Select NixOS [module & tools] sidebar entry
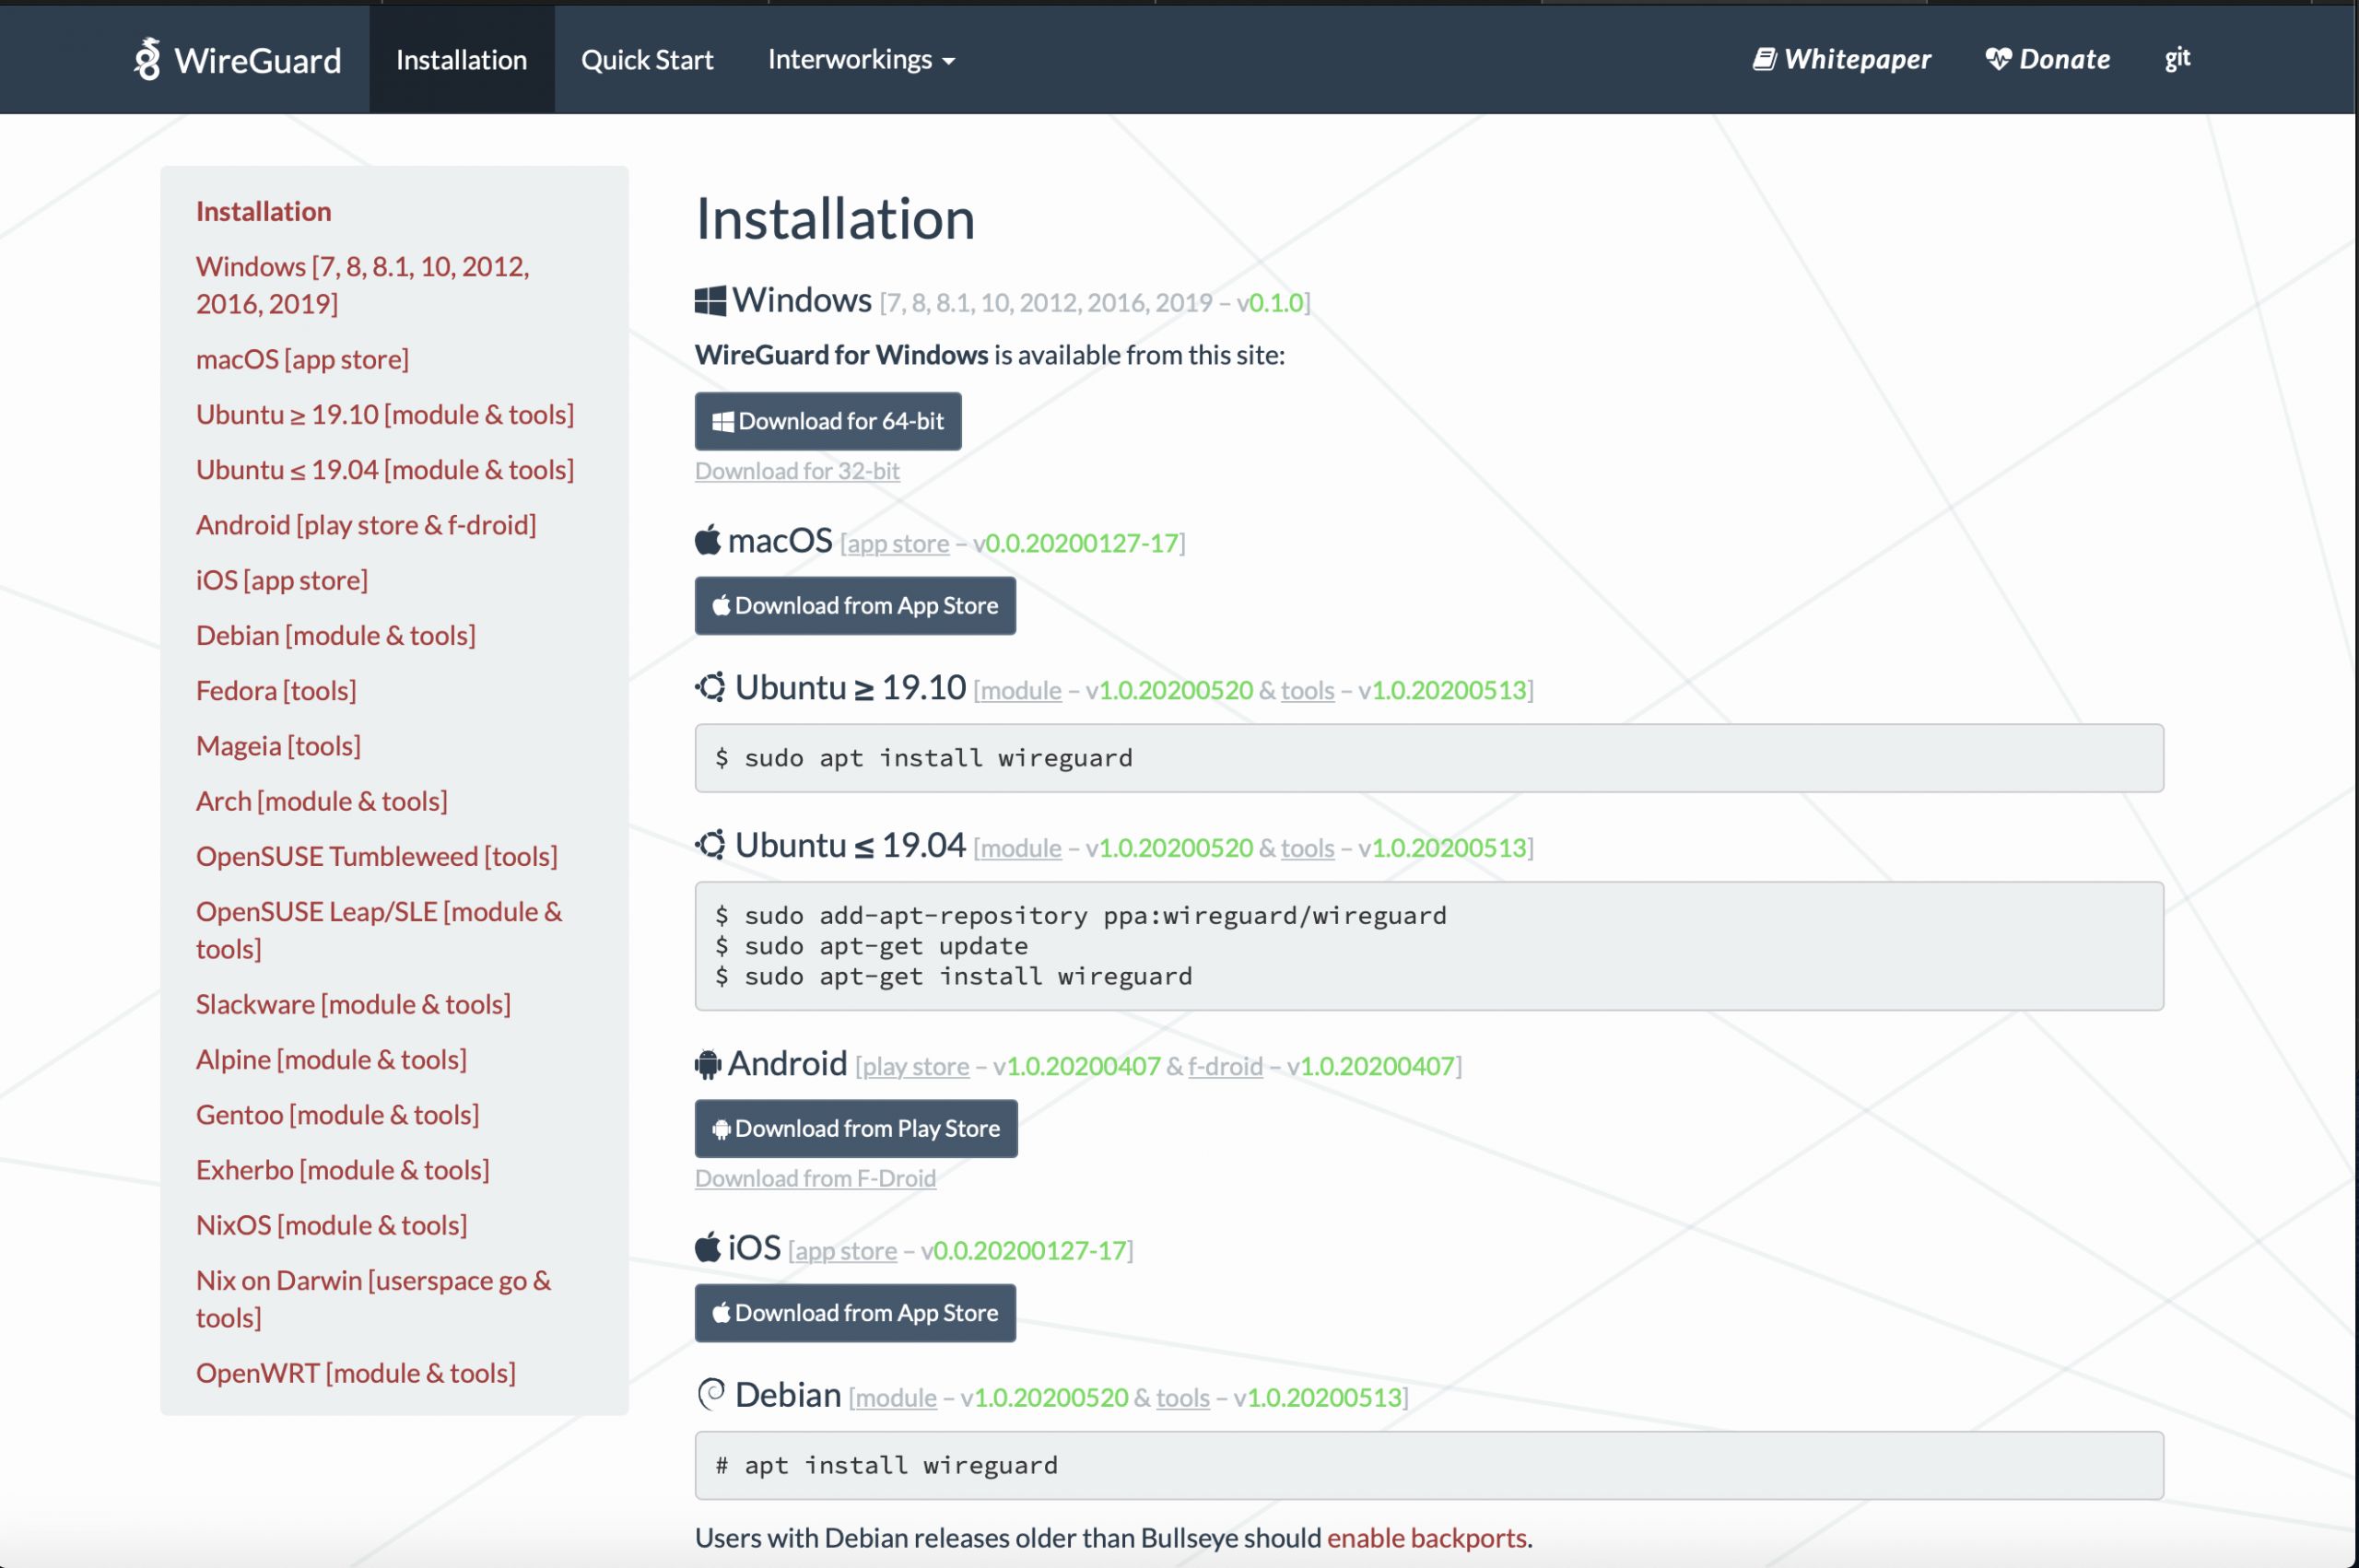This screenshot has height=1568, width=2359. pyautogui.click(x=331, y=1225)
